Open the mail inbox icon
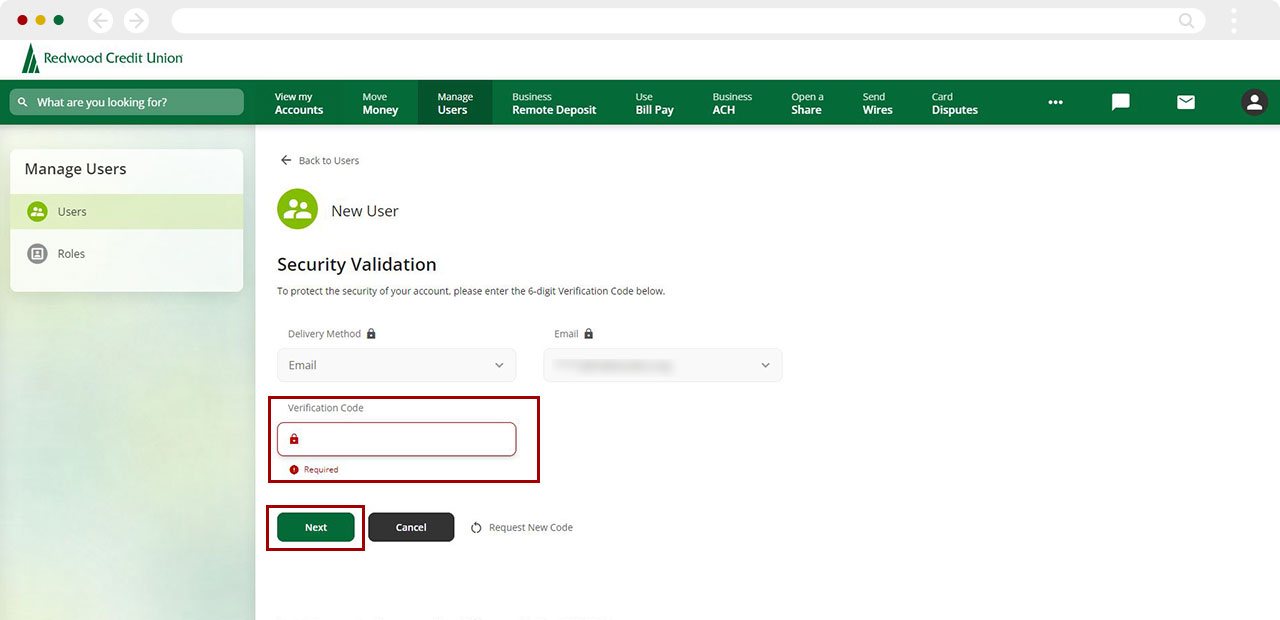 1185,102
